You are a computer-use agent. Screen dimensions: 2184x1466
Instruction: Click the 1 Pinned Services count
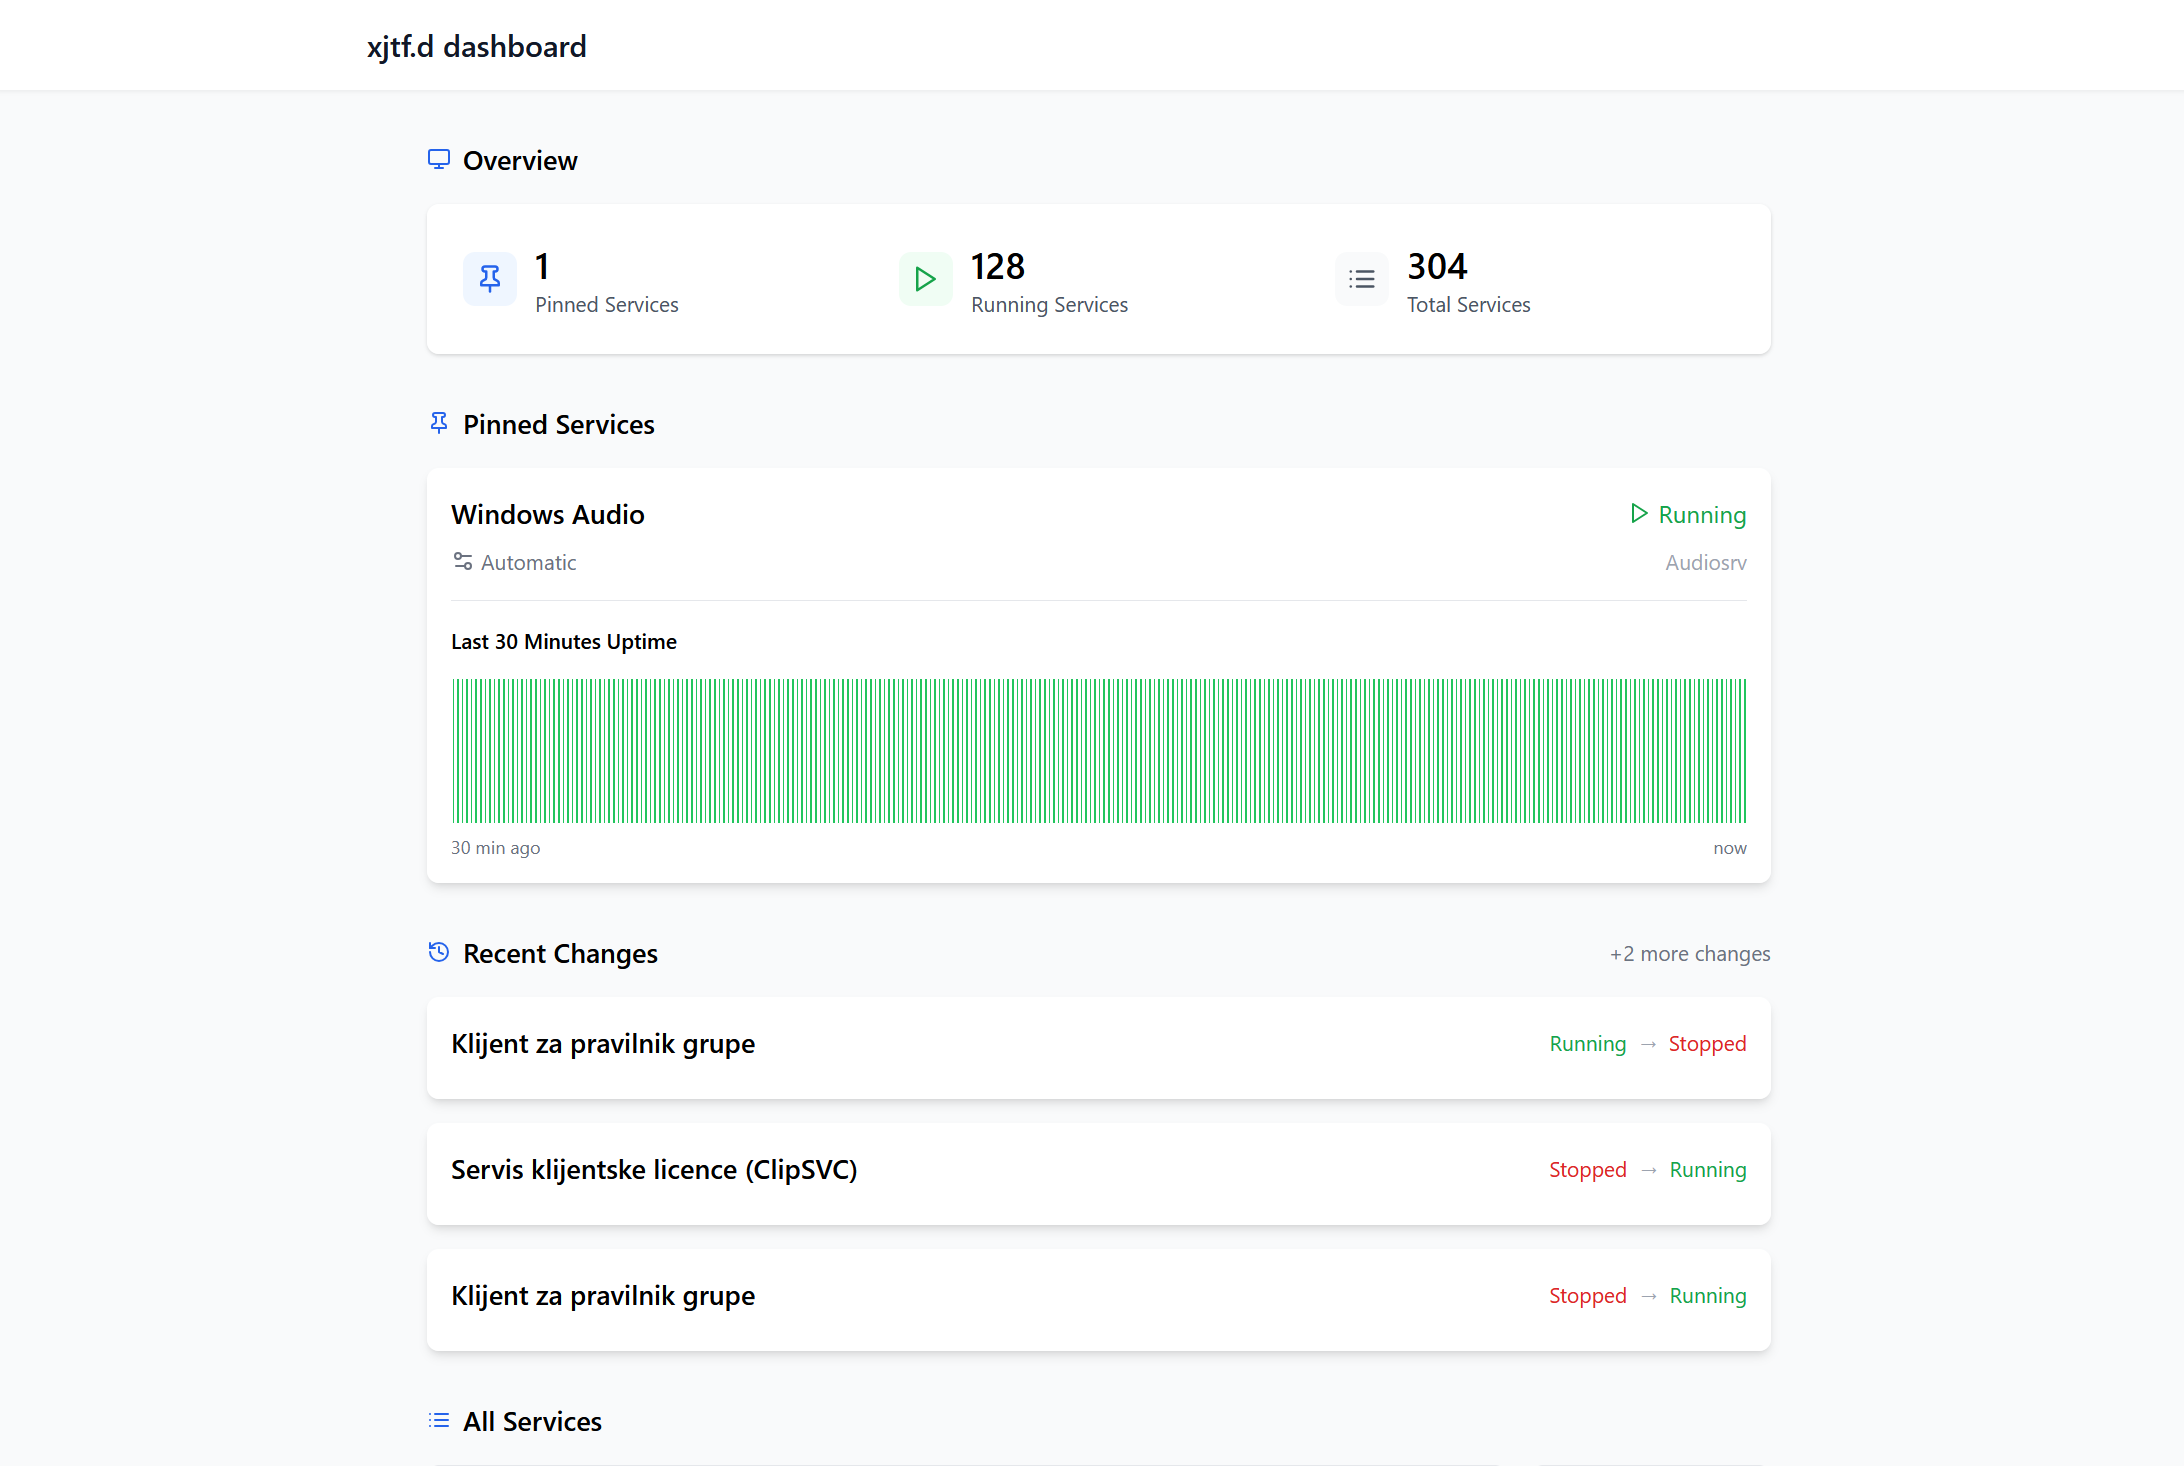pos(542,267)
